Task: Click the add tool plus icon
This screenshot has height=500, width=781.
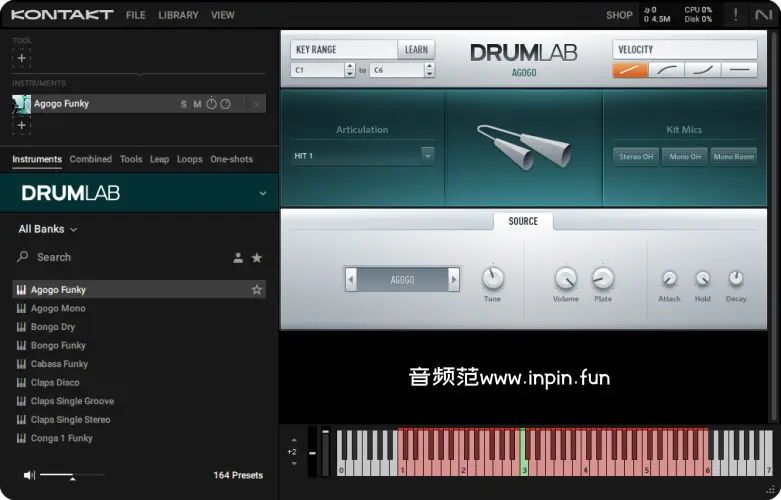Action: [x=21, y=58]
